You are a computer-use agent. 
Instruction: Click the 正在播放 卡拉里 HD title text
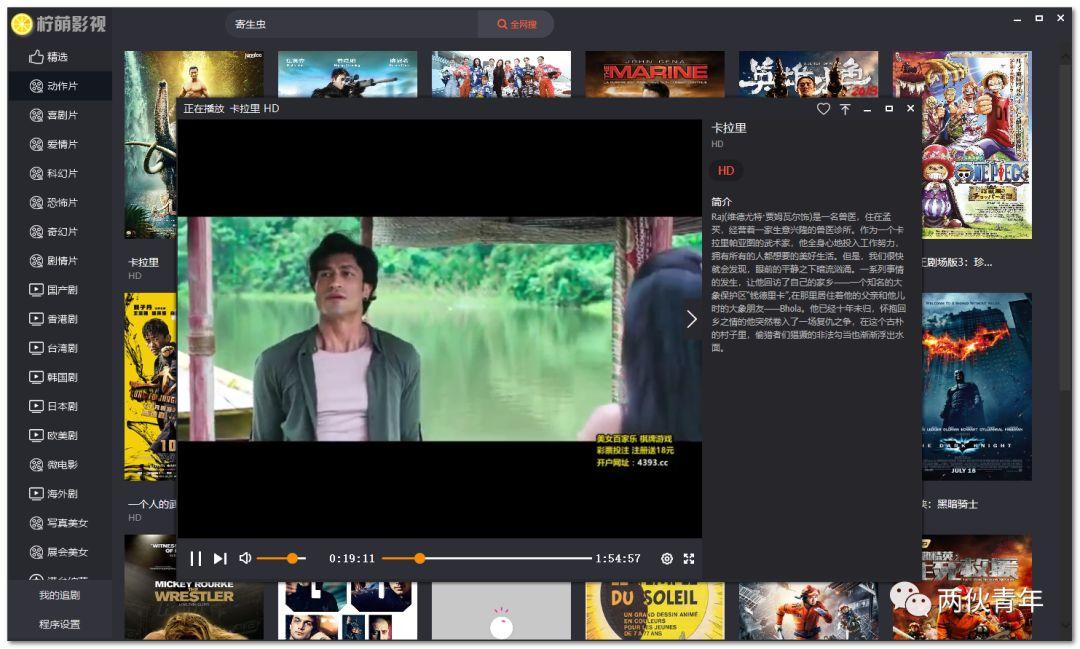[231, 108]
